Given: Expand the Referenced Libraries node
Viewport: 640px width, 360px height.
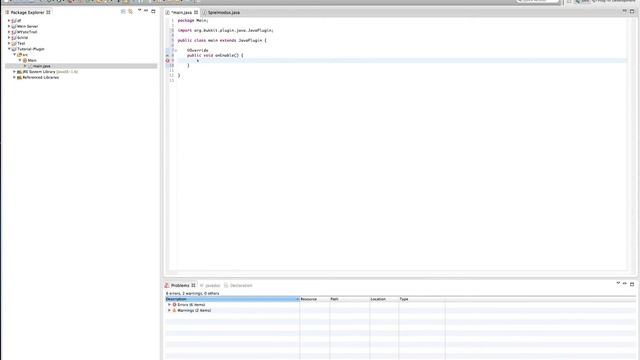Looking at the screenshot, I should [x=14, y=78].
